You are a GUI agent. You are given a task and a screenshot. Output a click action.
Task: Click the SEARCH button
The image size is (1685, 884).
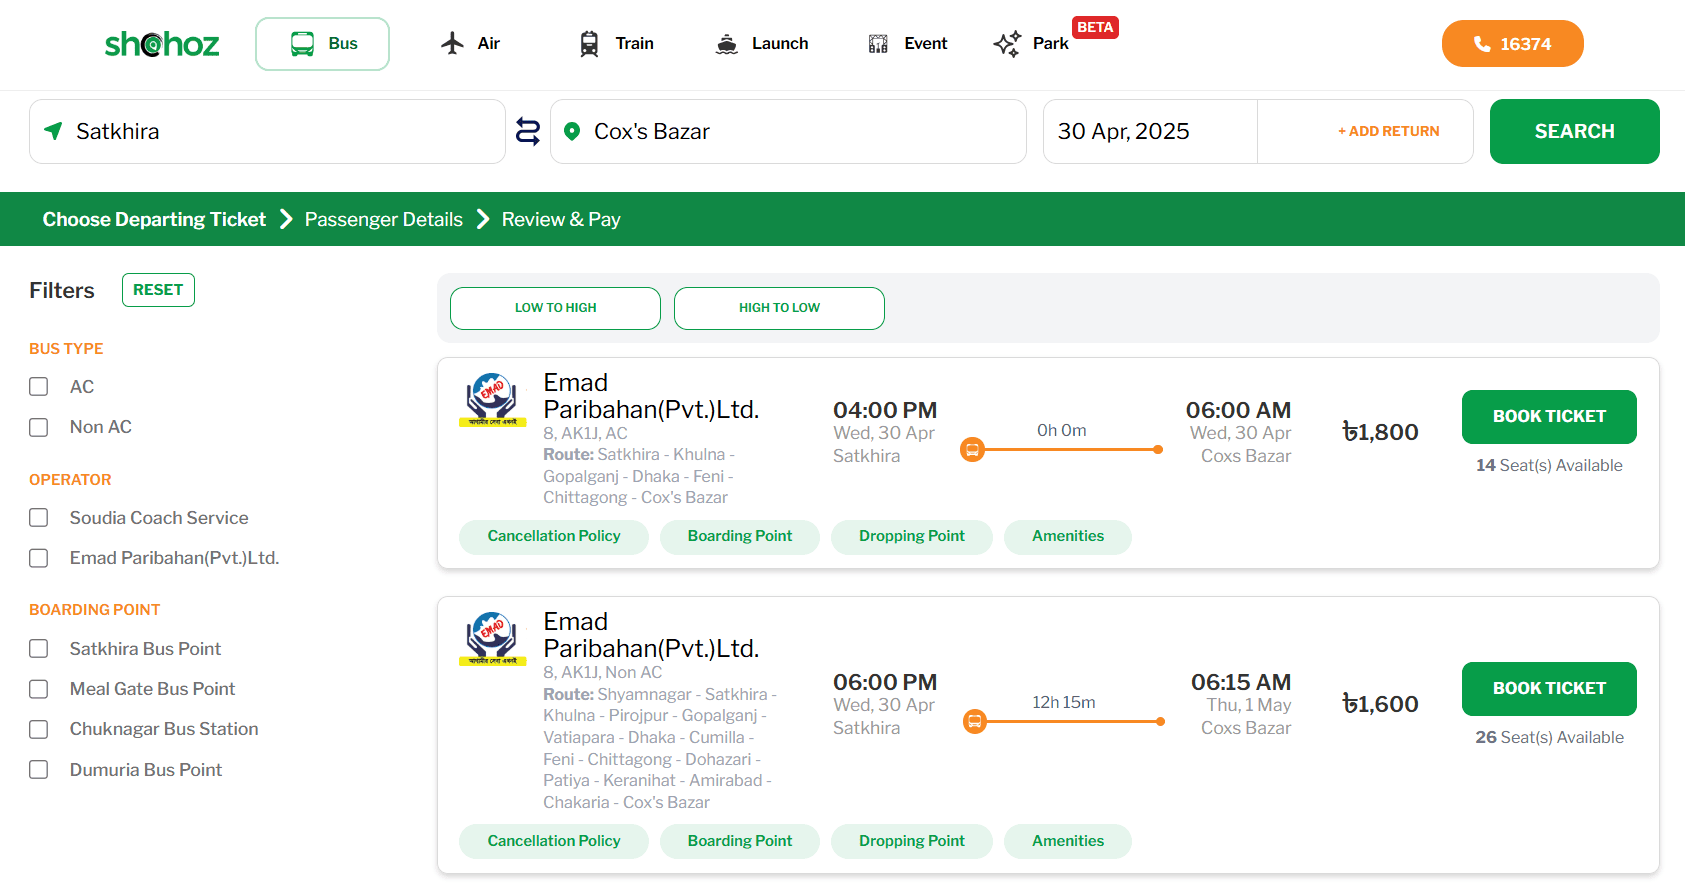(1574, 131)
